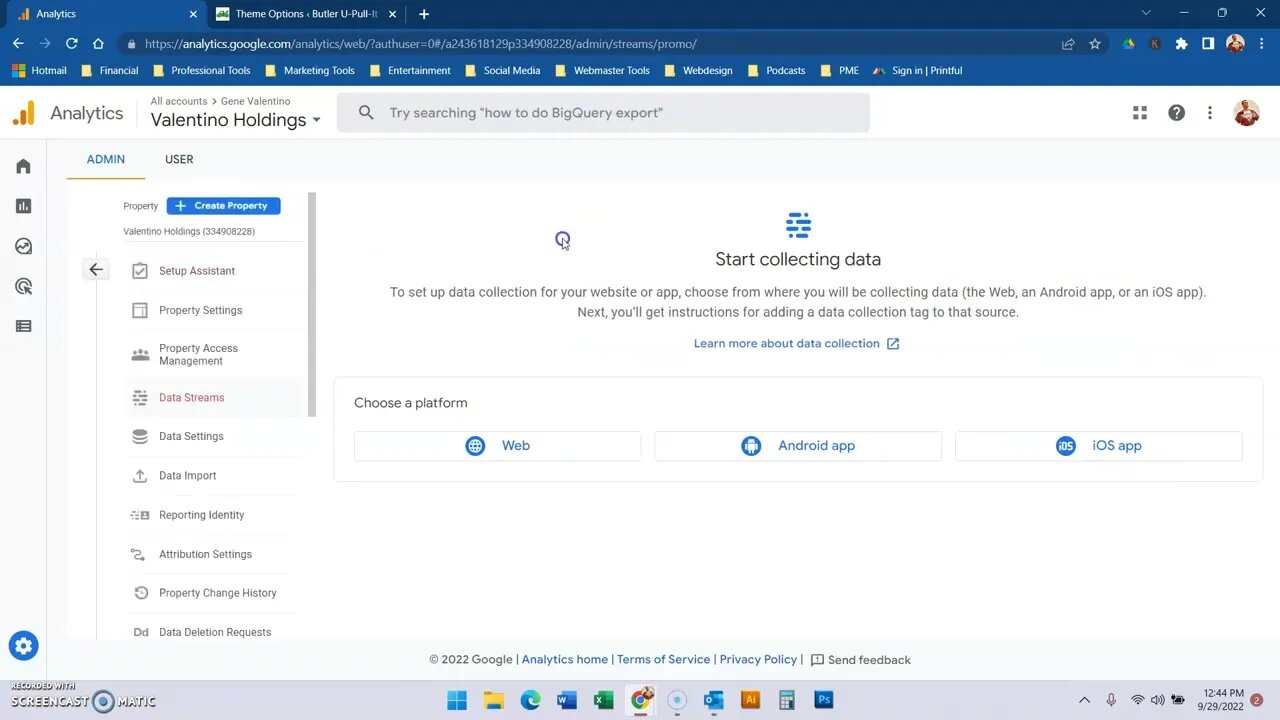Open Data Import menu item
1280x720 pixels.
click(x=187, y=476)
